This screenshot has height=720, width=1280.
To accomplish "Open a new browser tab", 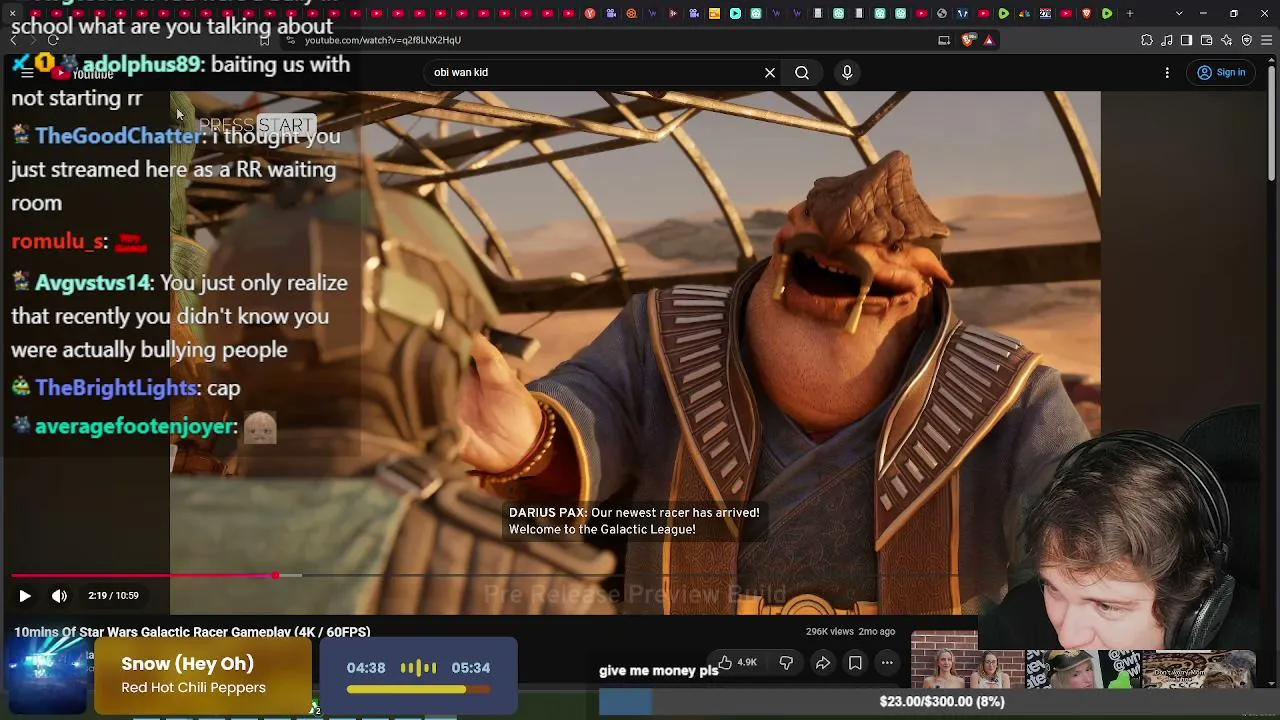I will click(x=1130, y=13).
